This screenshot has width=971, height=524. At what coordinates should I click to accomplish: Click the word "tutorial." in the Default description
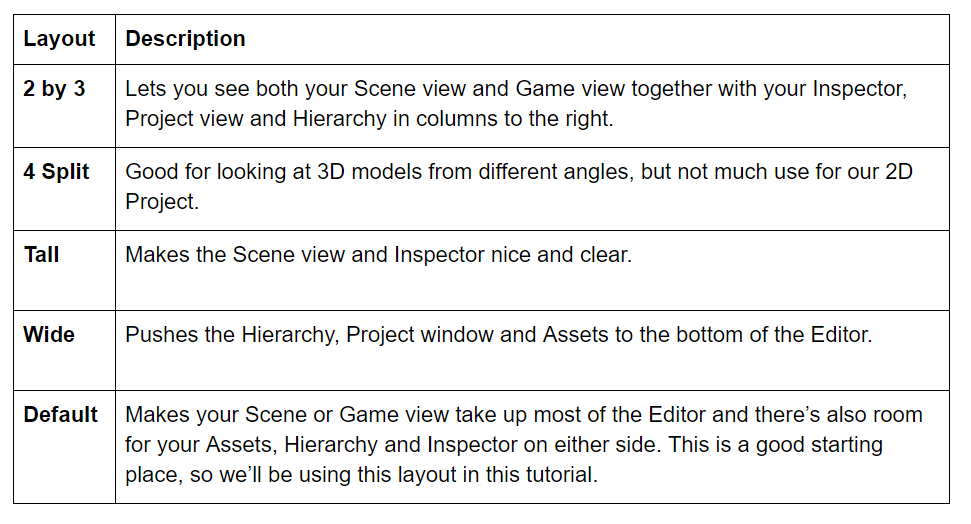tap(564, 474)
